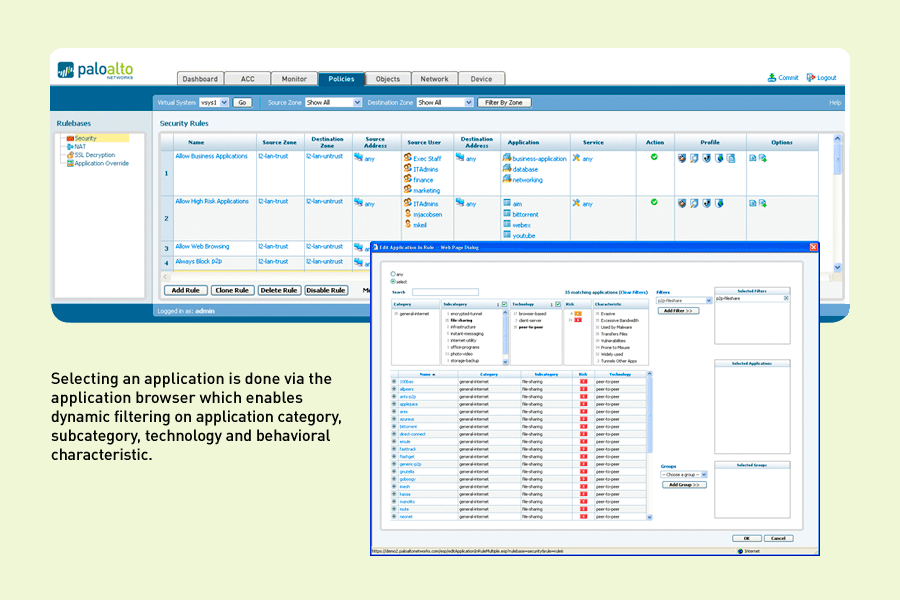Click the service any icon in rule 1

[576, 158]
